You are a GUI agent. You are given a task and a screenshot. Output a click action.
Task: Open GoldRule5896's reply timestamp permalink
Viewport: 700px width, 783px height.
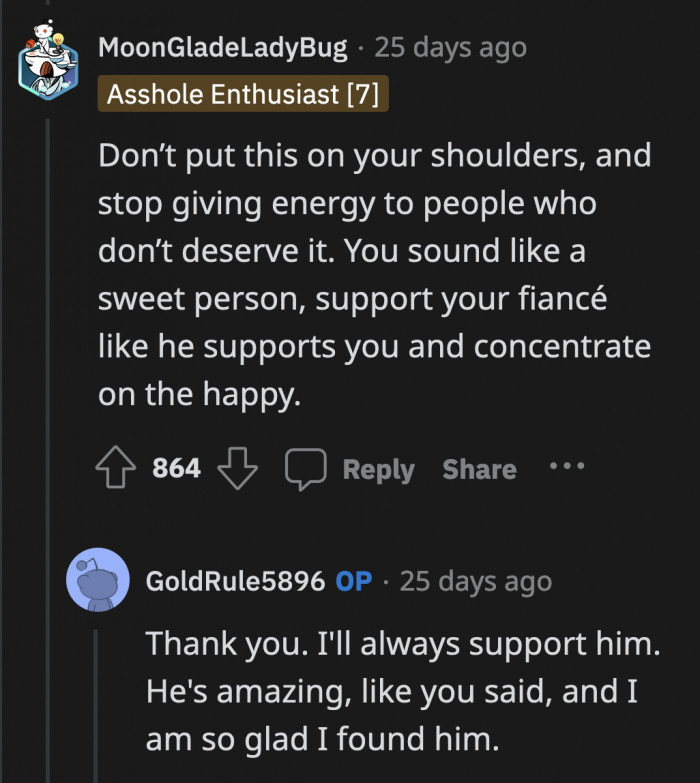click(475, 581)
